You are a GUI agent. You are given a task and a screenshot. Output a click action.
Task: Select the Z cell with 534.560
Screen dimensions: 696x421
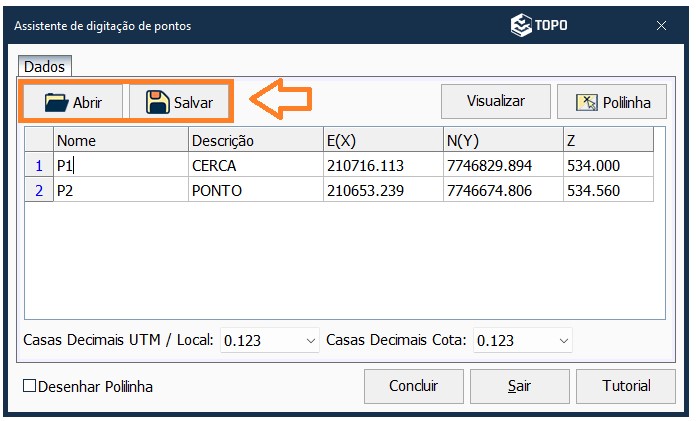click(x=608, y=190)
